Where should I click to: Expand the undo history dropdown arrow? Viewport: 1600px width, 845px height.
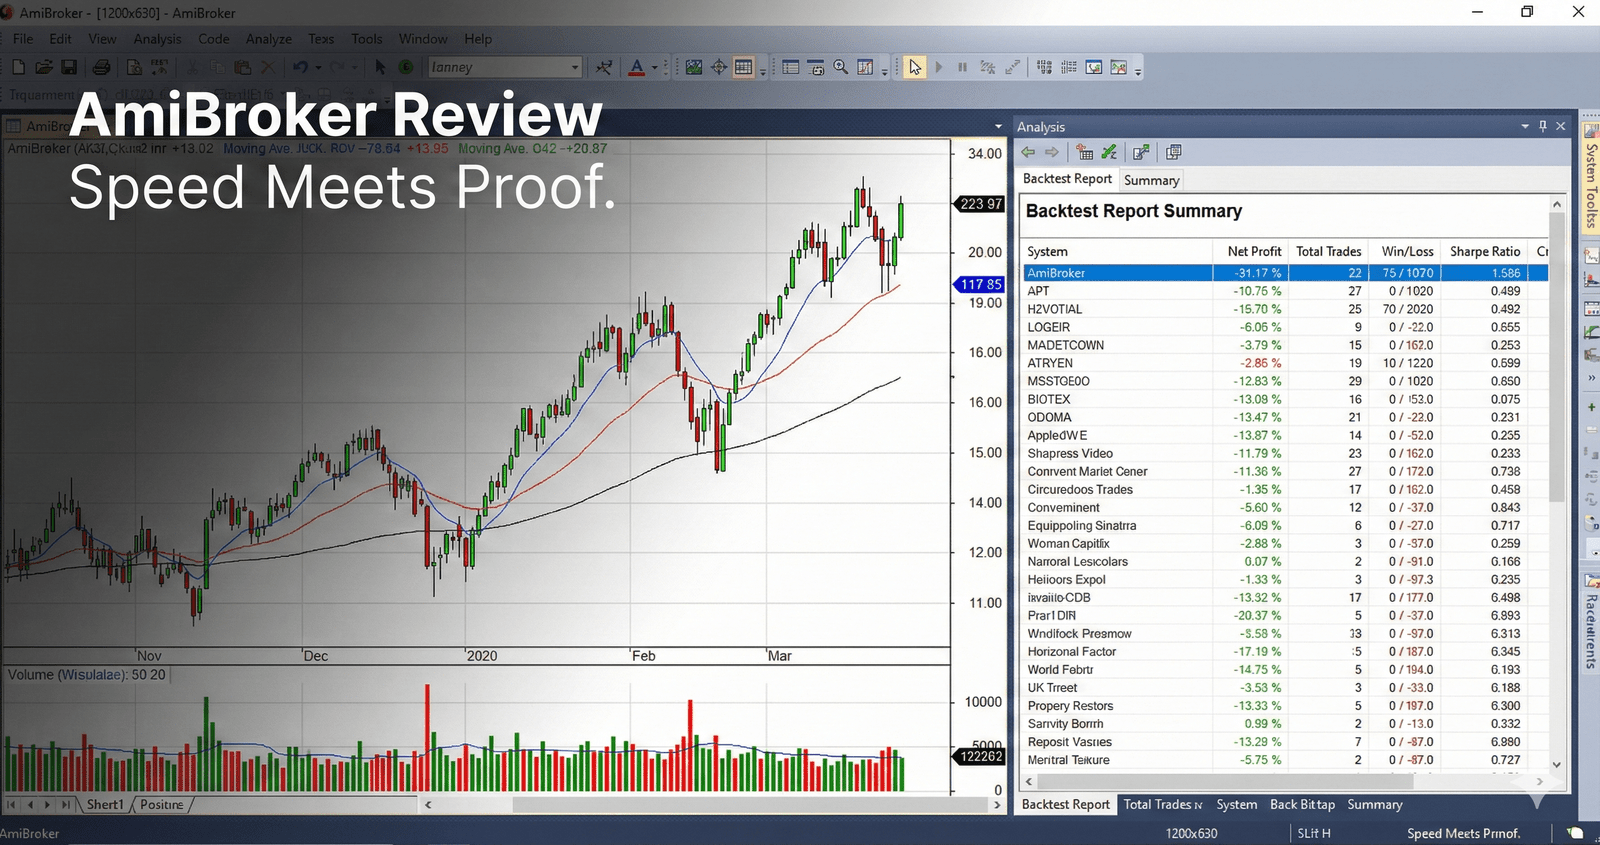(318, 67)
